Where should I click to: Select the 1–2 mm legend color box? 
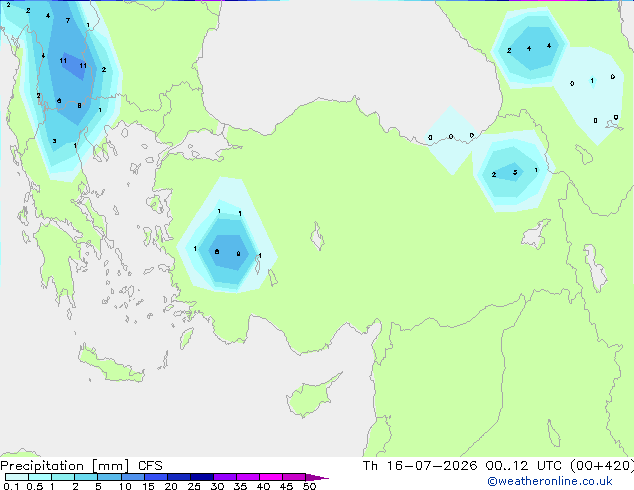(63, 477)
